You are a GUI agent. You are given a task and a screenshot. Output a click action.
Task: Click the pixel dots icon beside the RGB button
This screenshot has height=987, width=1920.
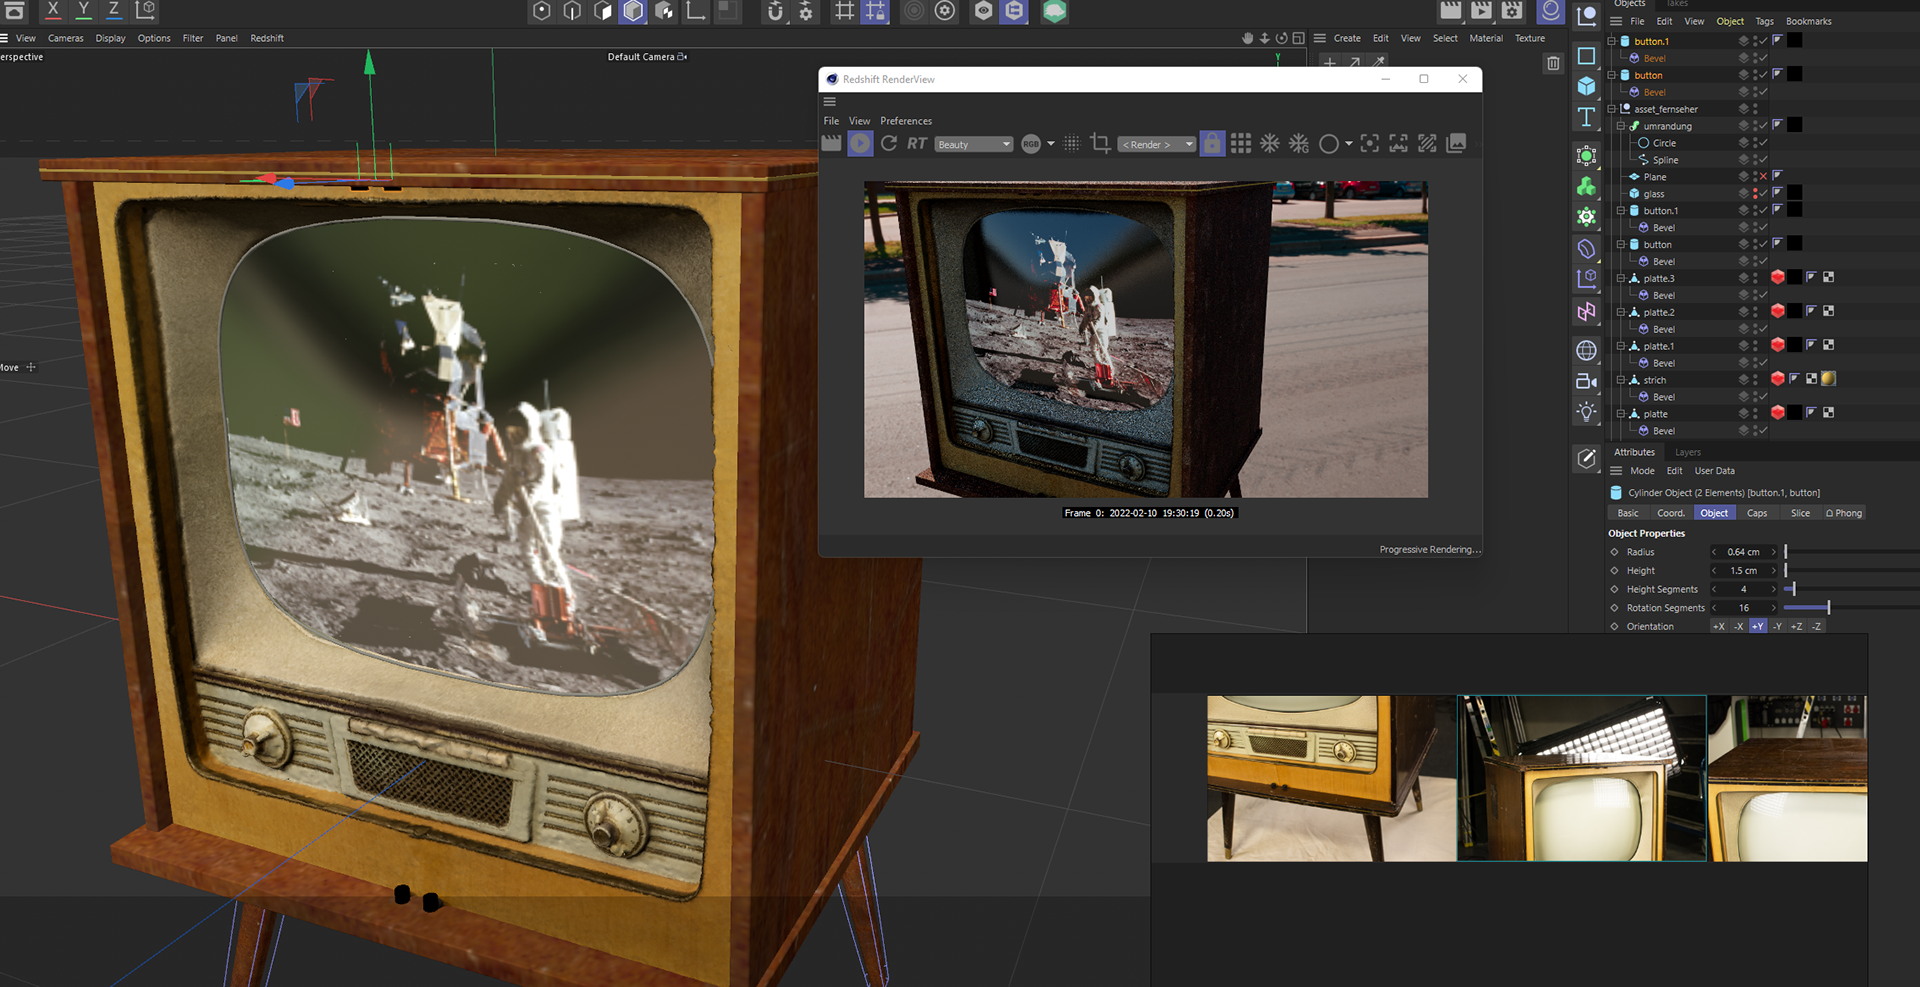point(1072,144)
